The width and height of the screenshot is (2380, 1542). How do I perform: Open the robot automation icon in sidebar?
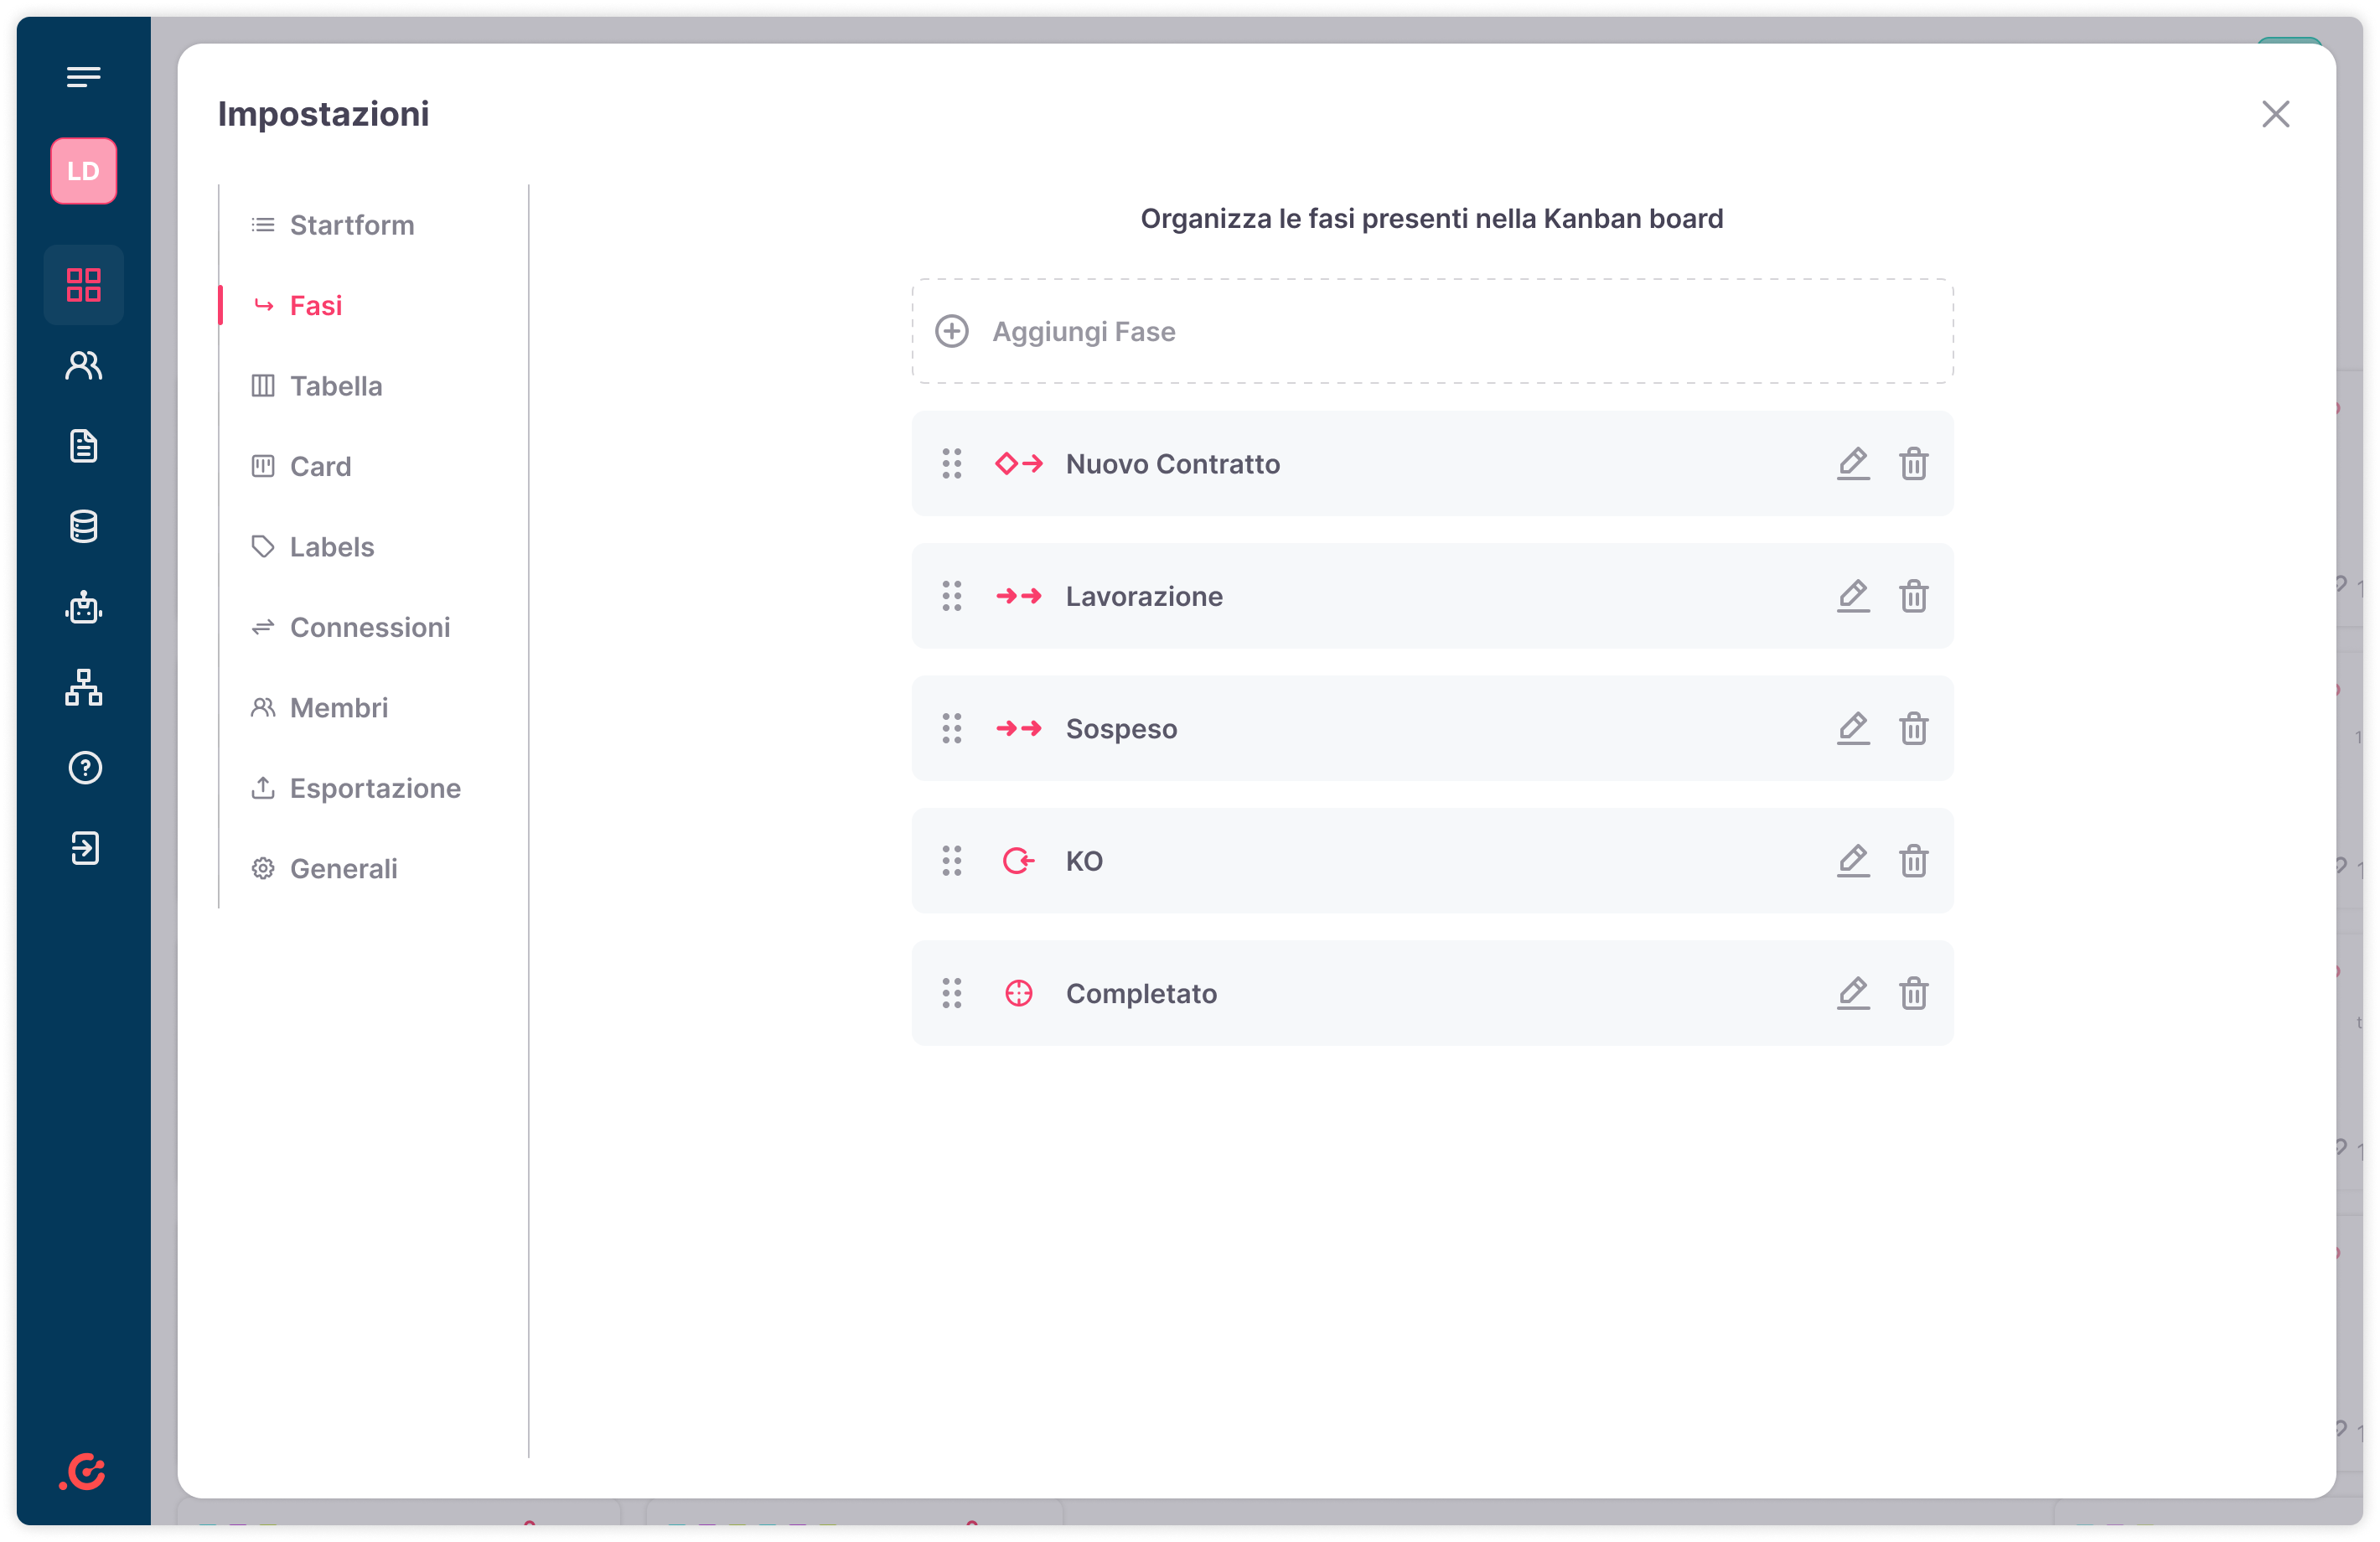pos(84,607)
